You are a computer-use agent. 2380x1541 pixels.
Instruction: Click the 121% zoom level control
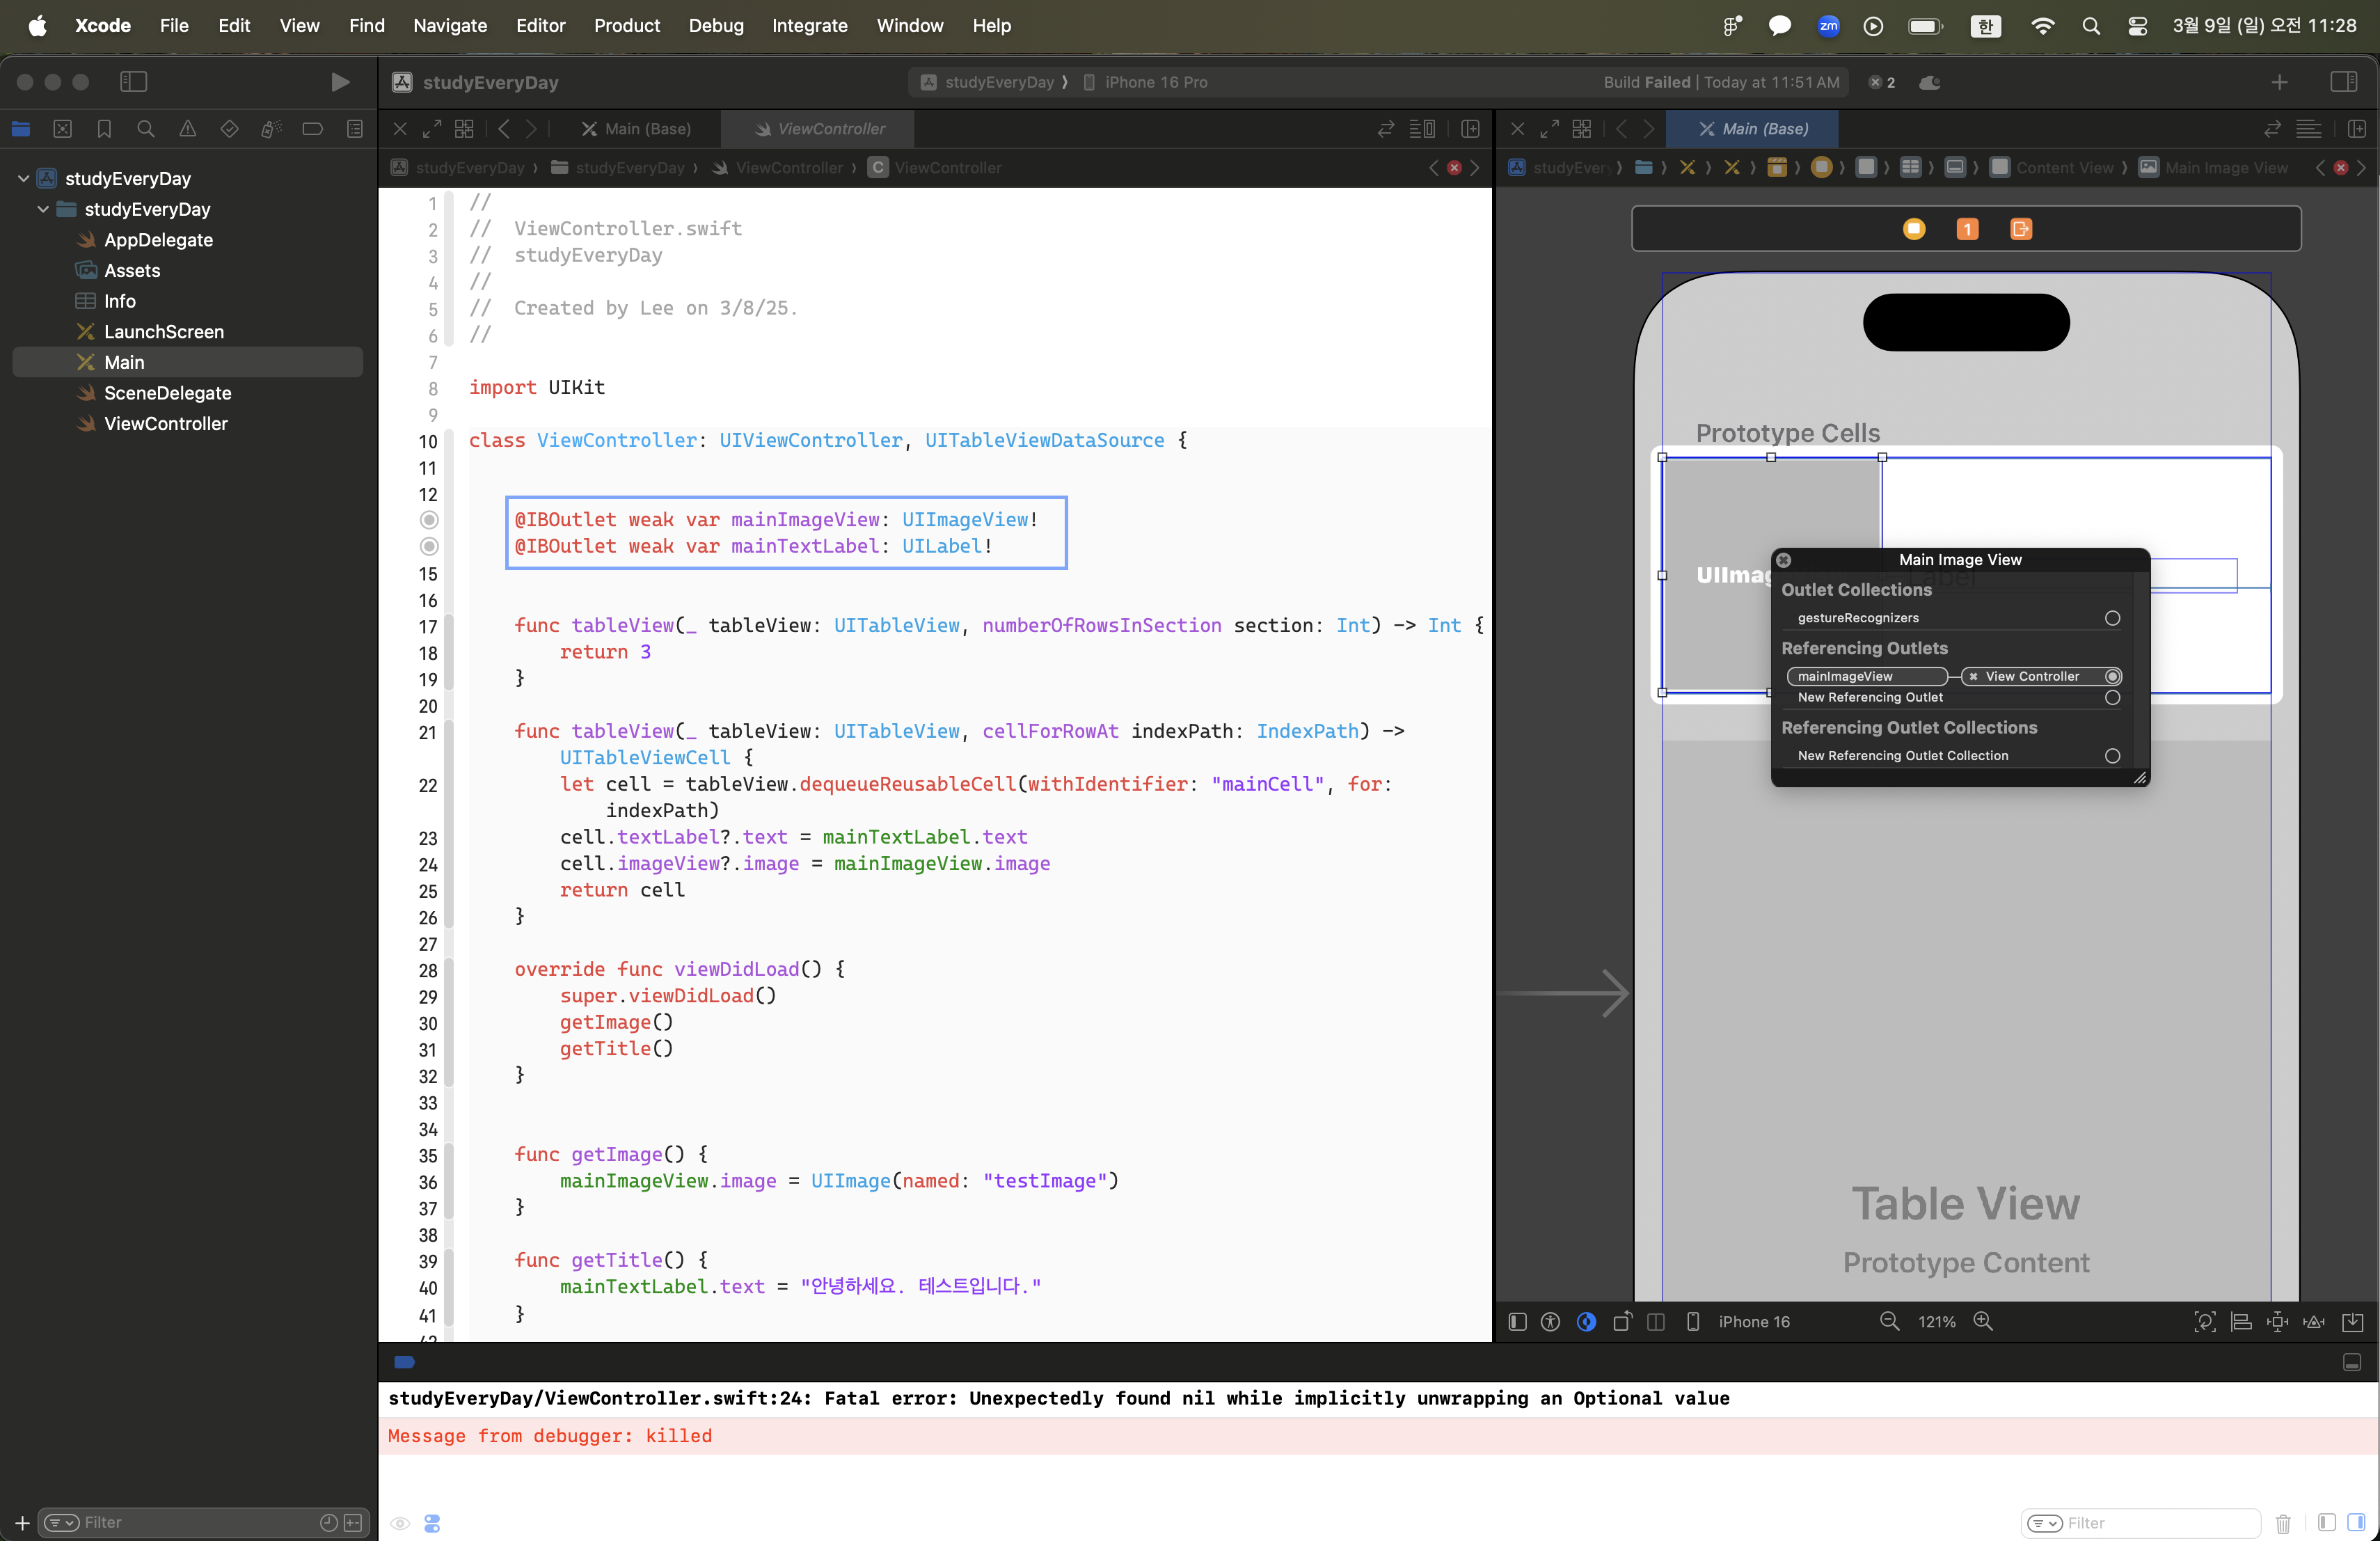click(x=1936, y=1321)
